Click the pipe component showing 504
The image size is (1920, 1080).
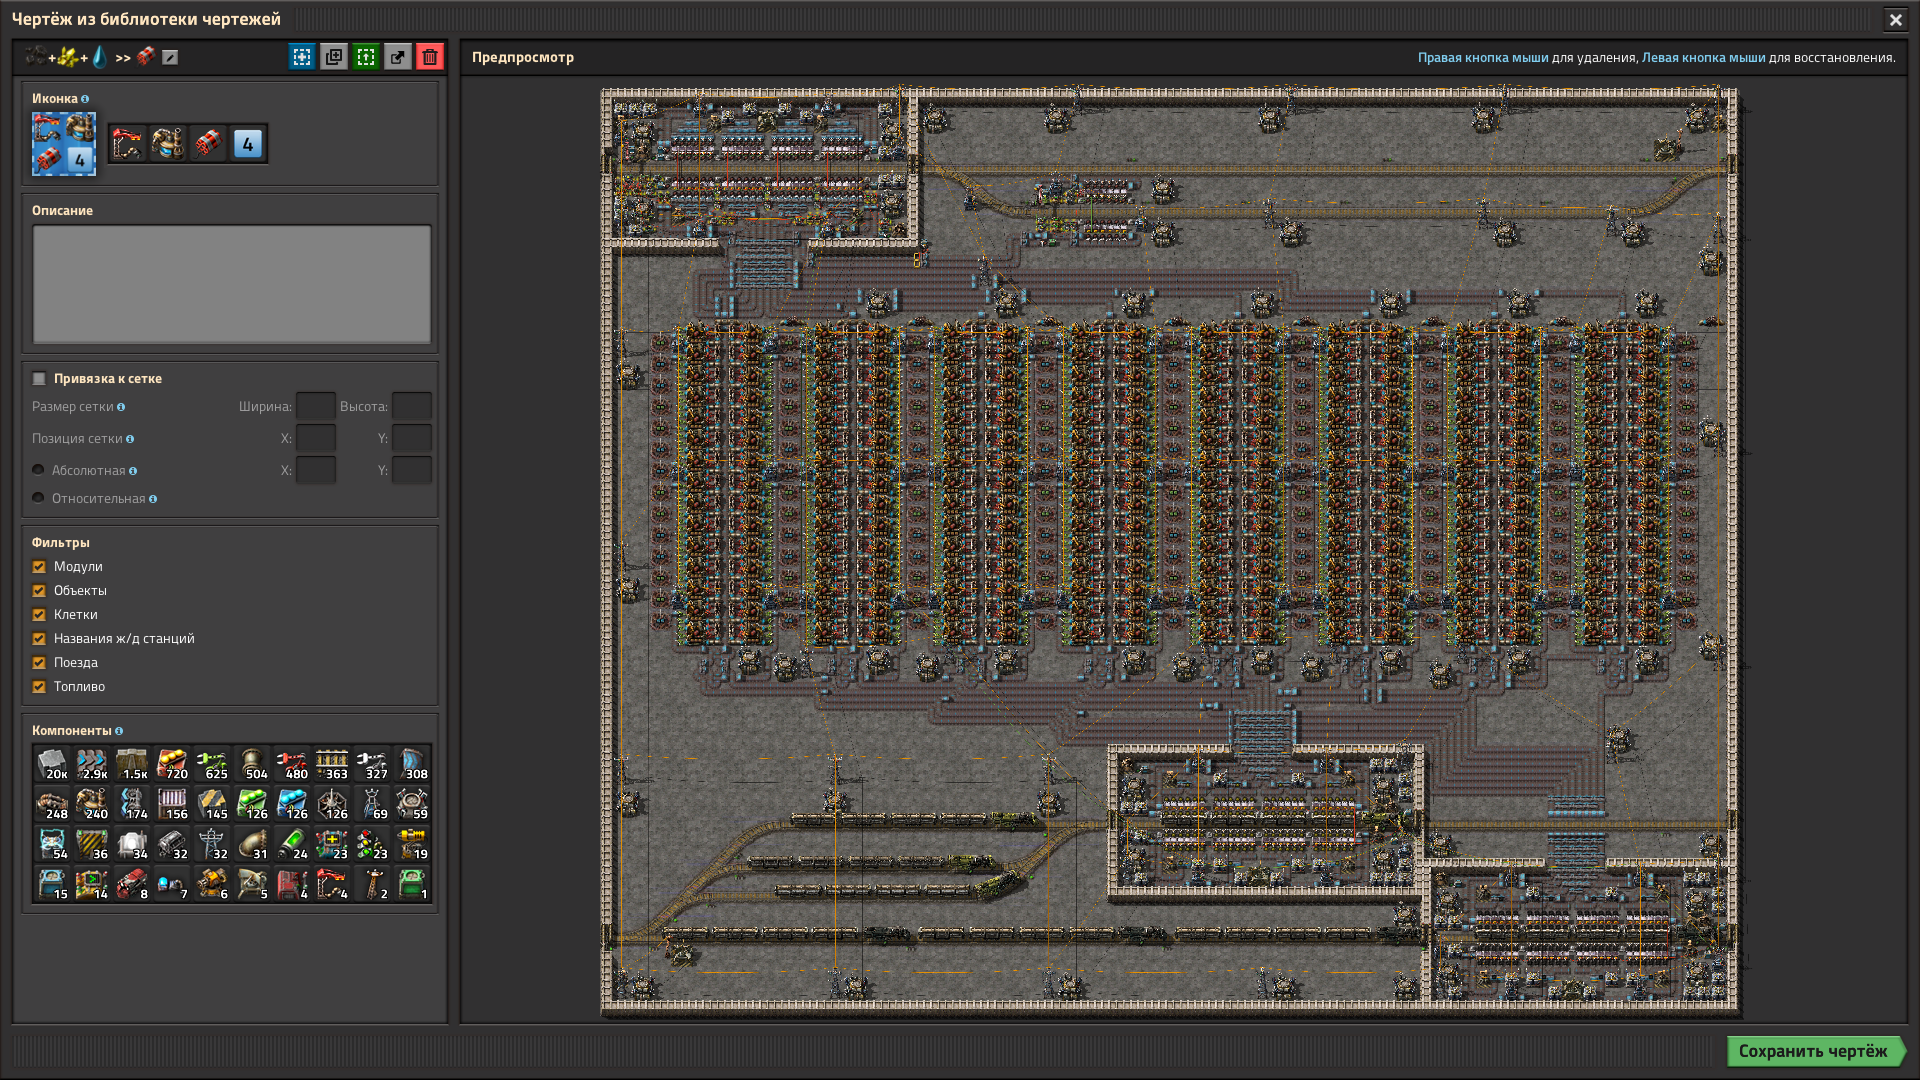[252, 764]
